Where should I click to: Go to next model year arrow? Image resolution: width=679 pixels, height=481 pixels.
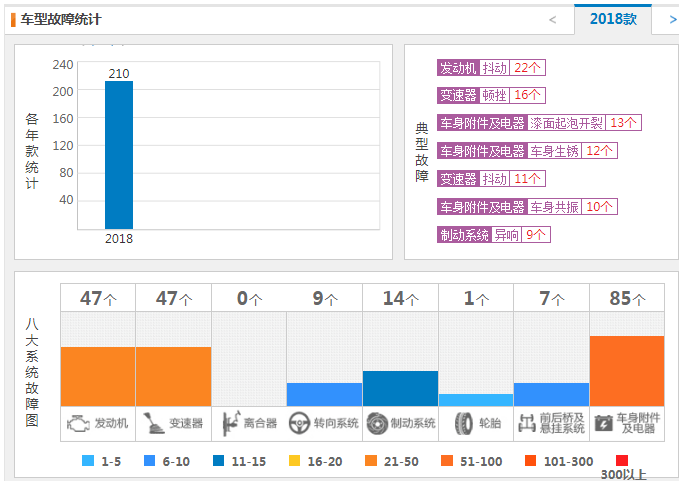[673, 19]
